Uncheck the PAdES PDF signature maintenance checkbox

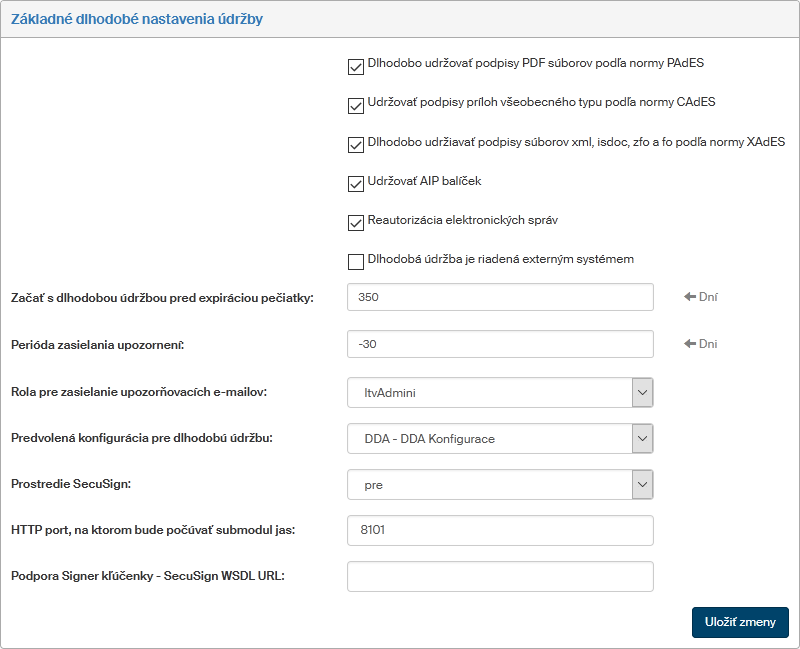[x=355, y=67]
